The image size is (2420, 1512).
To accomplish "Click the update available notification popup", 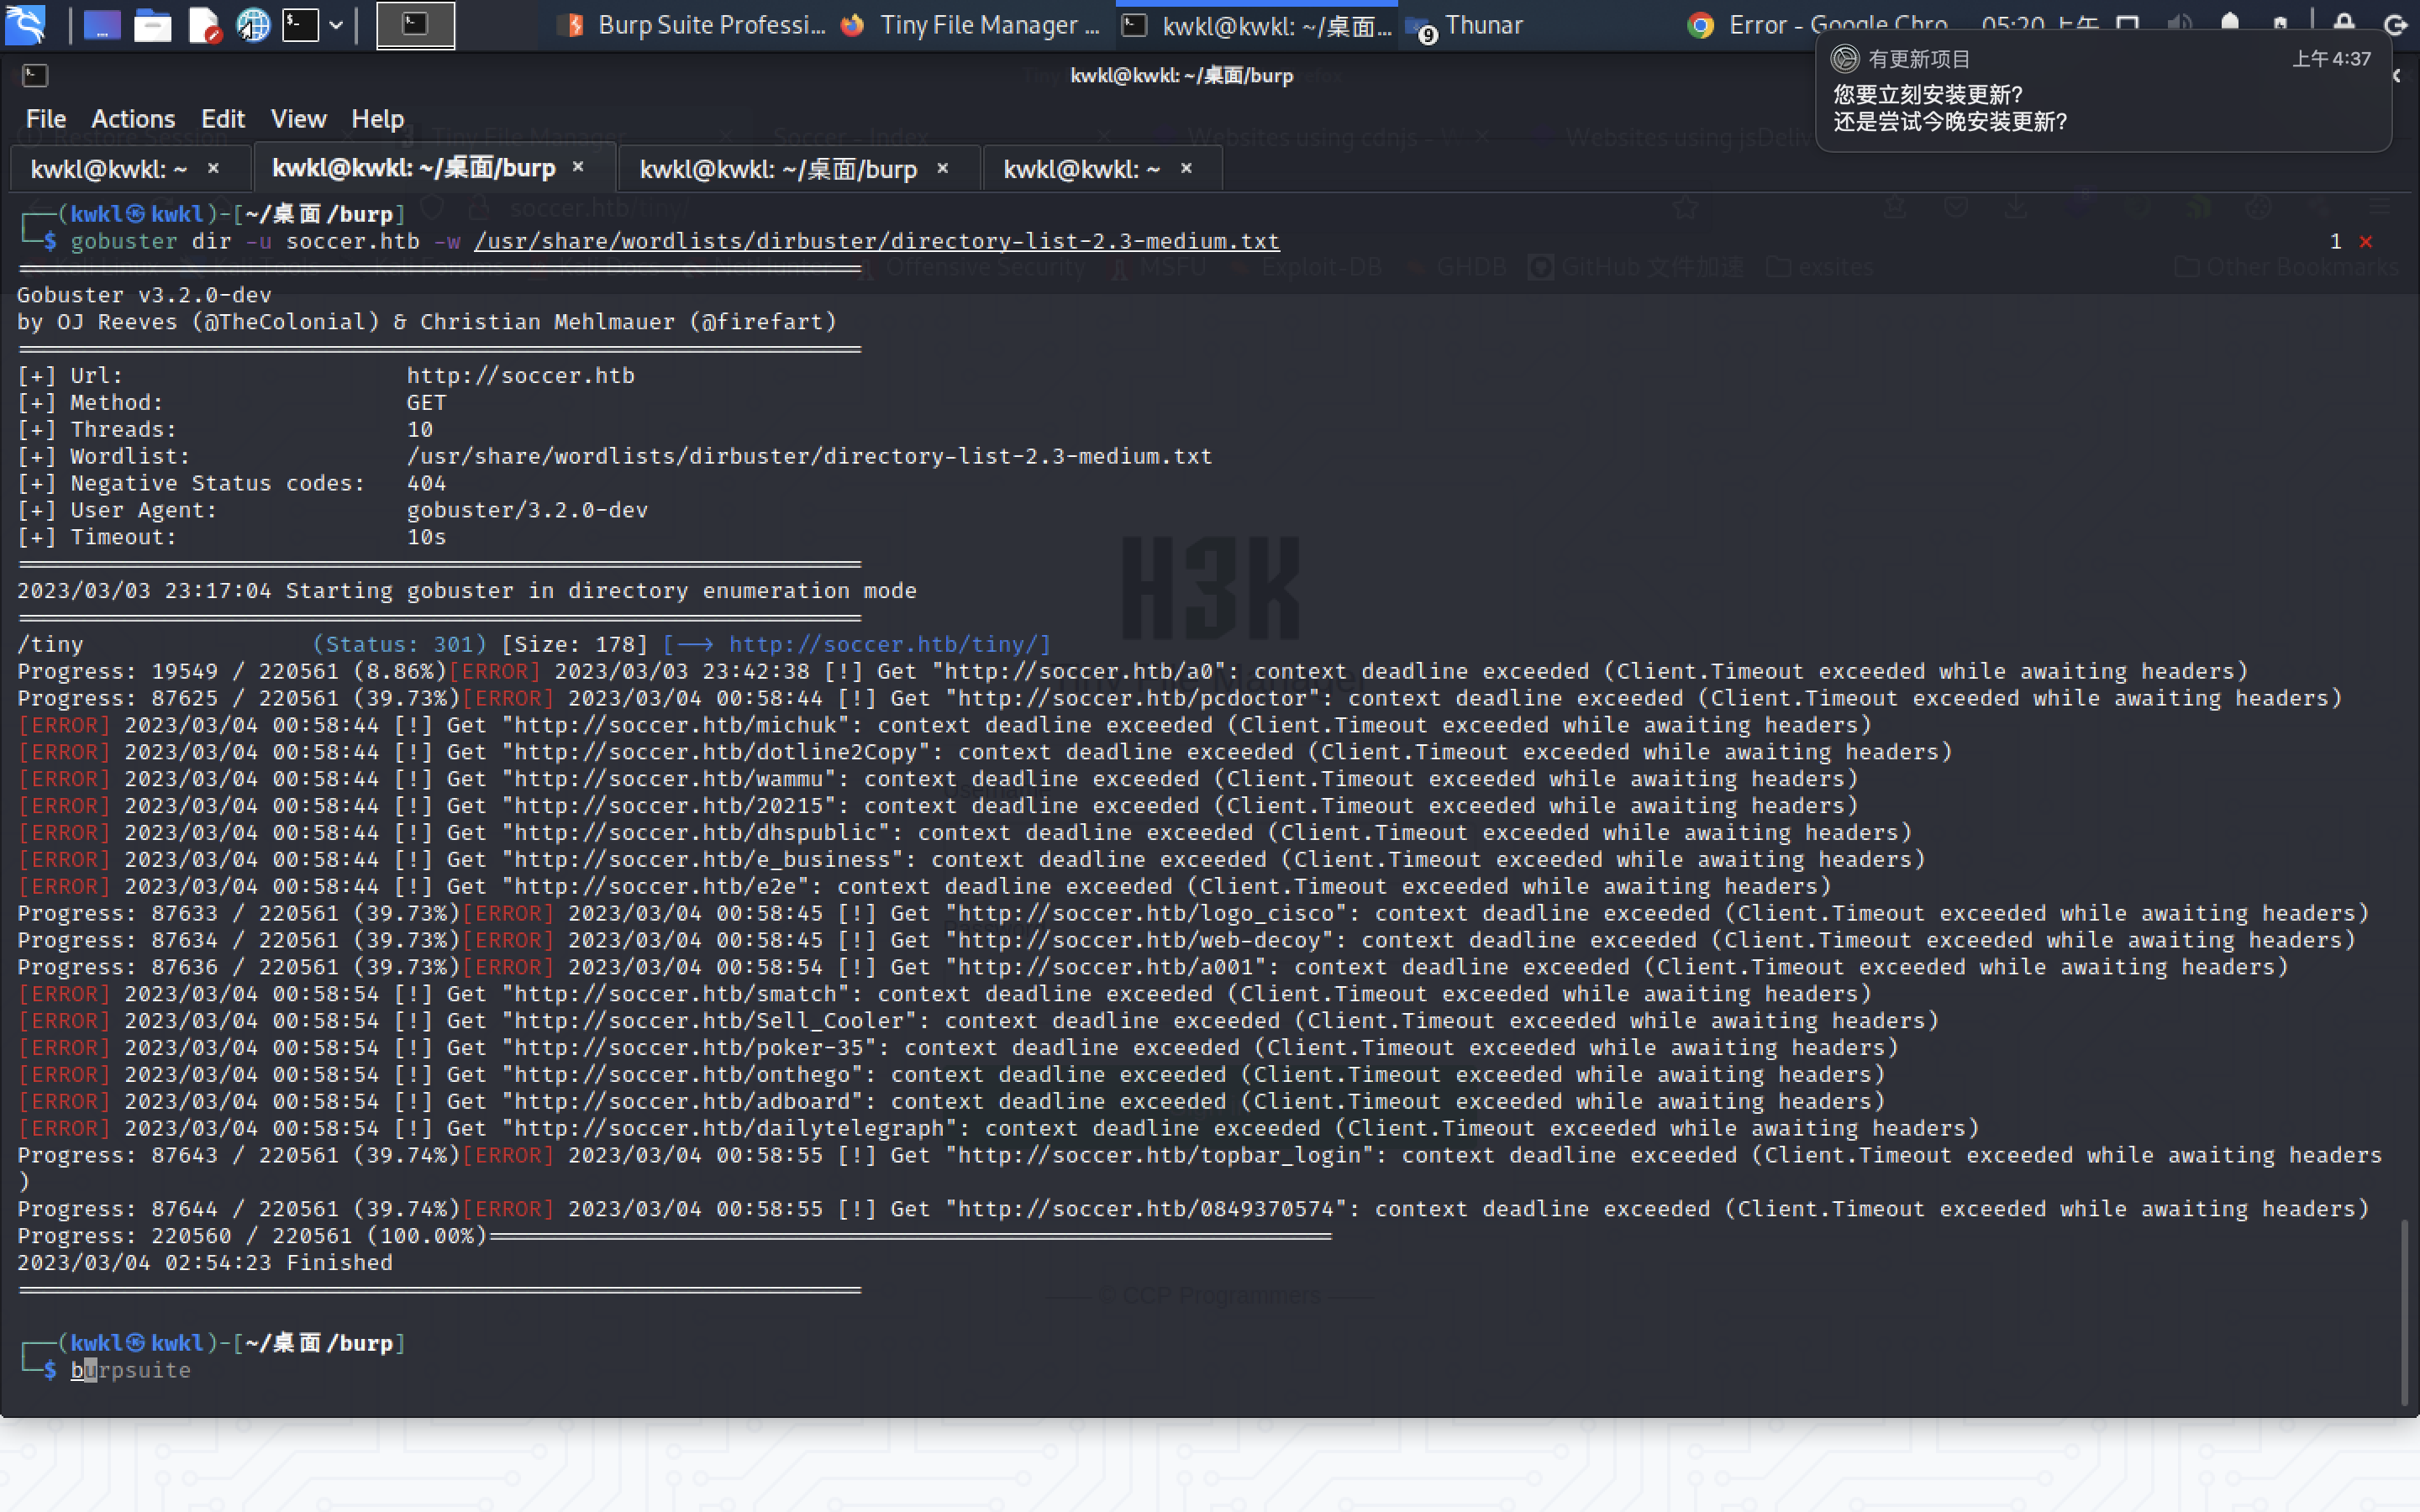I will coord(2100,97).
